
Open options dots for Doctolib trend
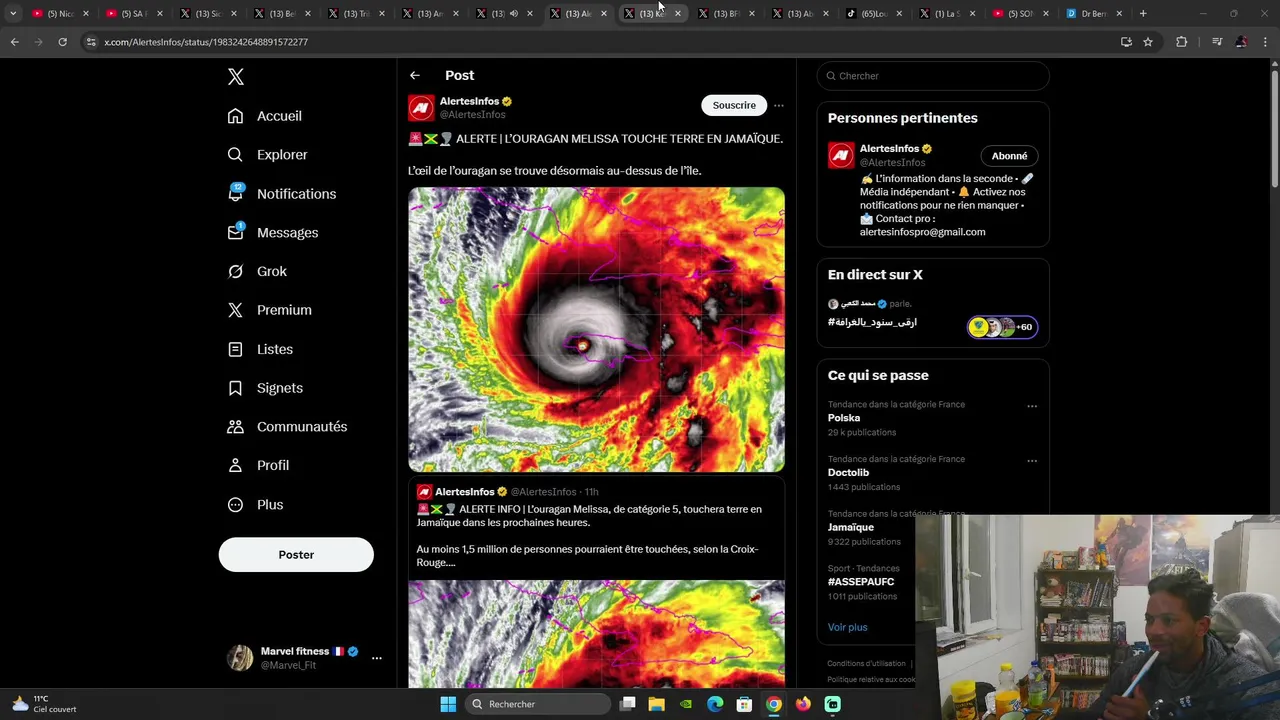tap(1032, 461)
